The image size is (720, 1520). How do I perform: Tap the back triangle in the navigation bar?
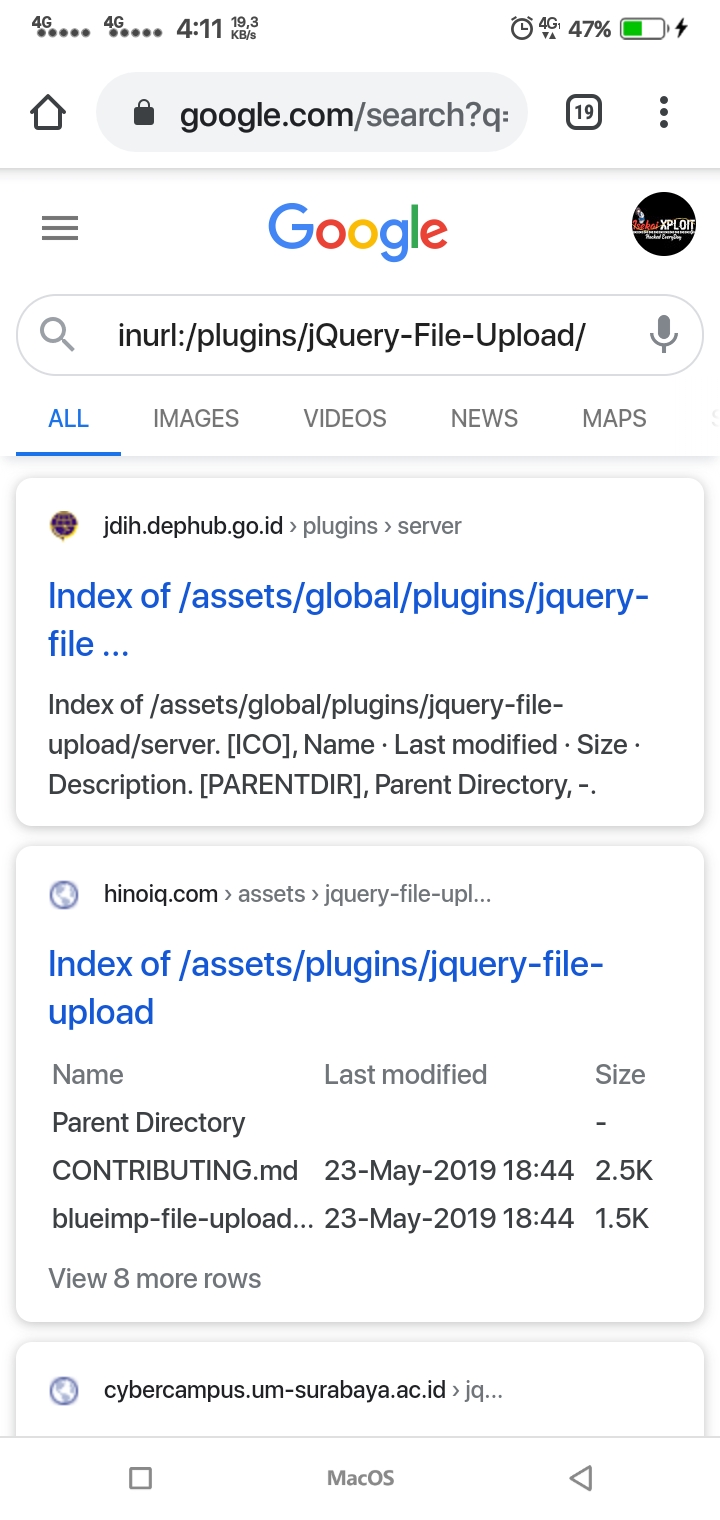pyautogui.click(x=580, y=1477)
